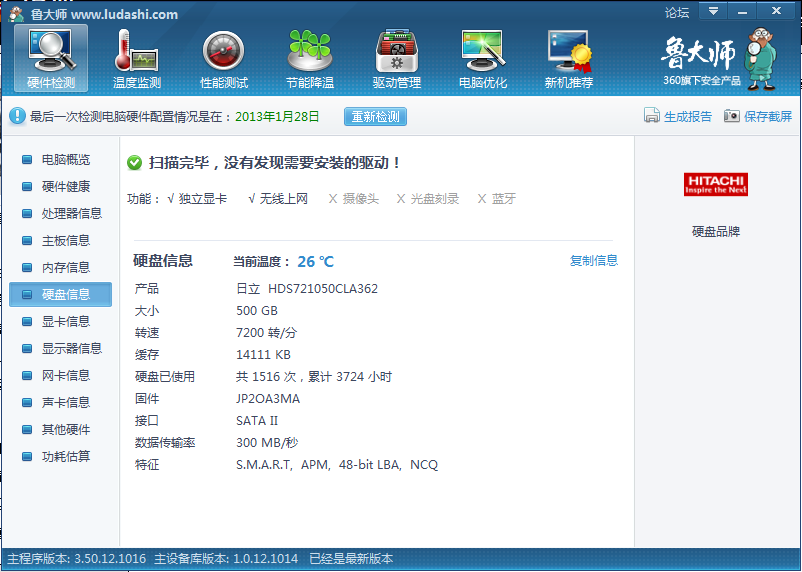
Task: Click the usage value 共 1516 次
Action: click(266, 377)
